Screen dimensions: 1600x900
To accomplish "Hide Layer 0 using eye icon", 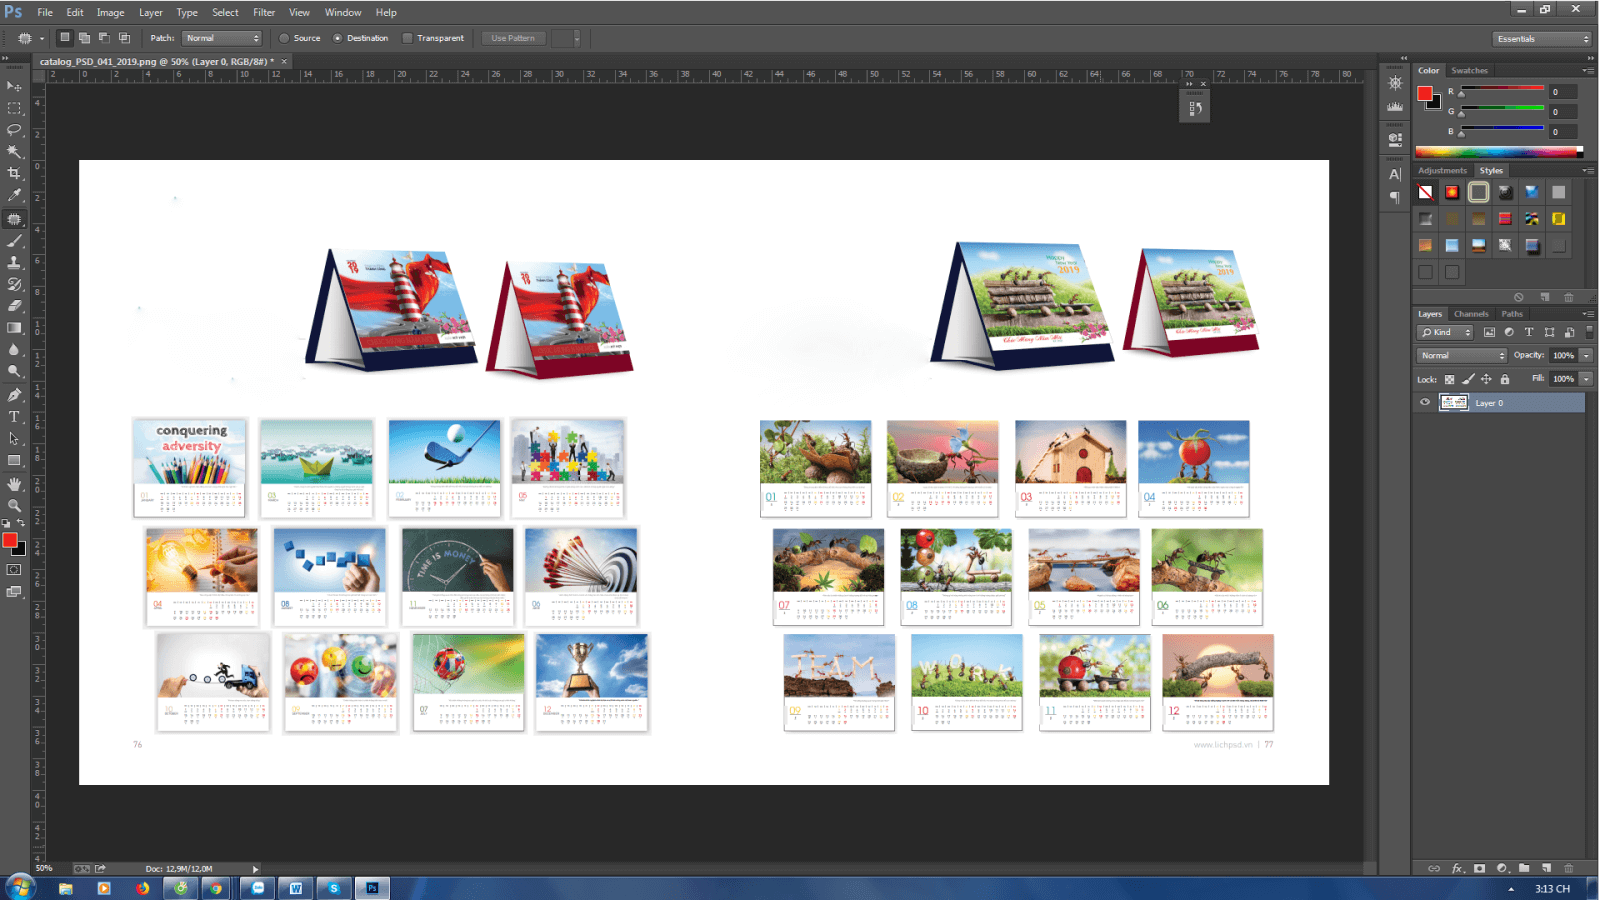I will coord(1425,403).
